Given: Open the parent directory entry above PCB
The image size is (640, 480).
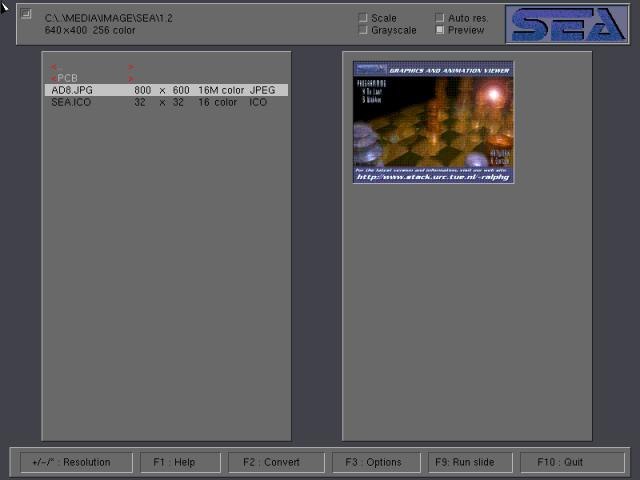Looking at the screenshot, I should pyautogui.click(x=92, y=67).
